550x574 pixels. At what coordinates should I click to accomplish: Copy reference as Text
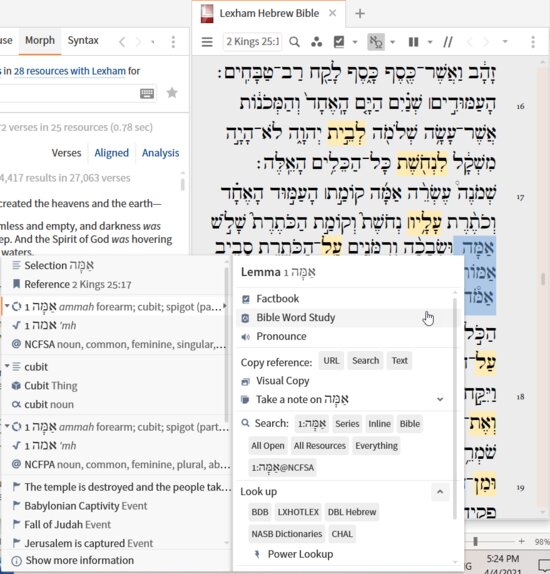click(400, 361)
